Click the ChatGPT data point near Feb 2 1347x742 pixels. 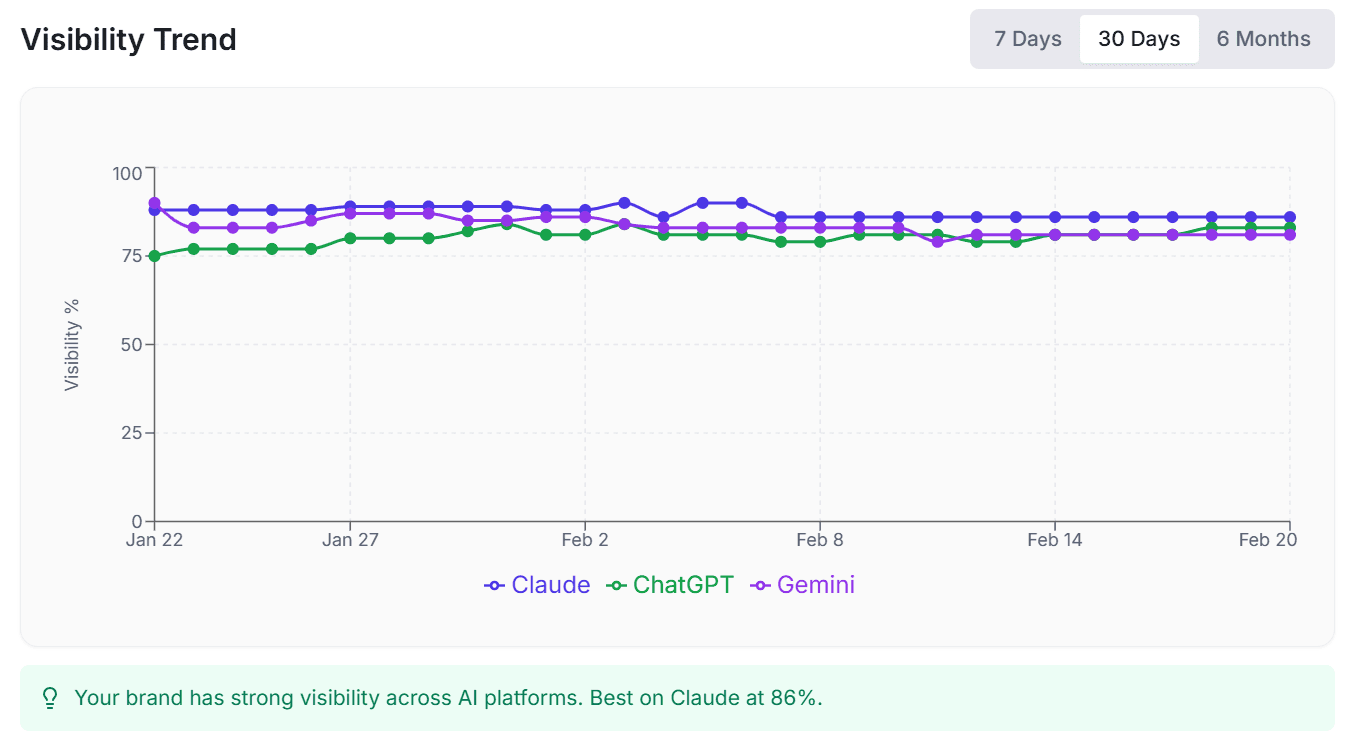[585, 236]
